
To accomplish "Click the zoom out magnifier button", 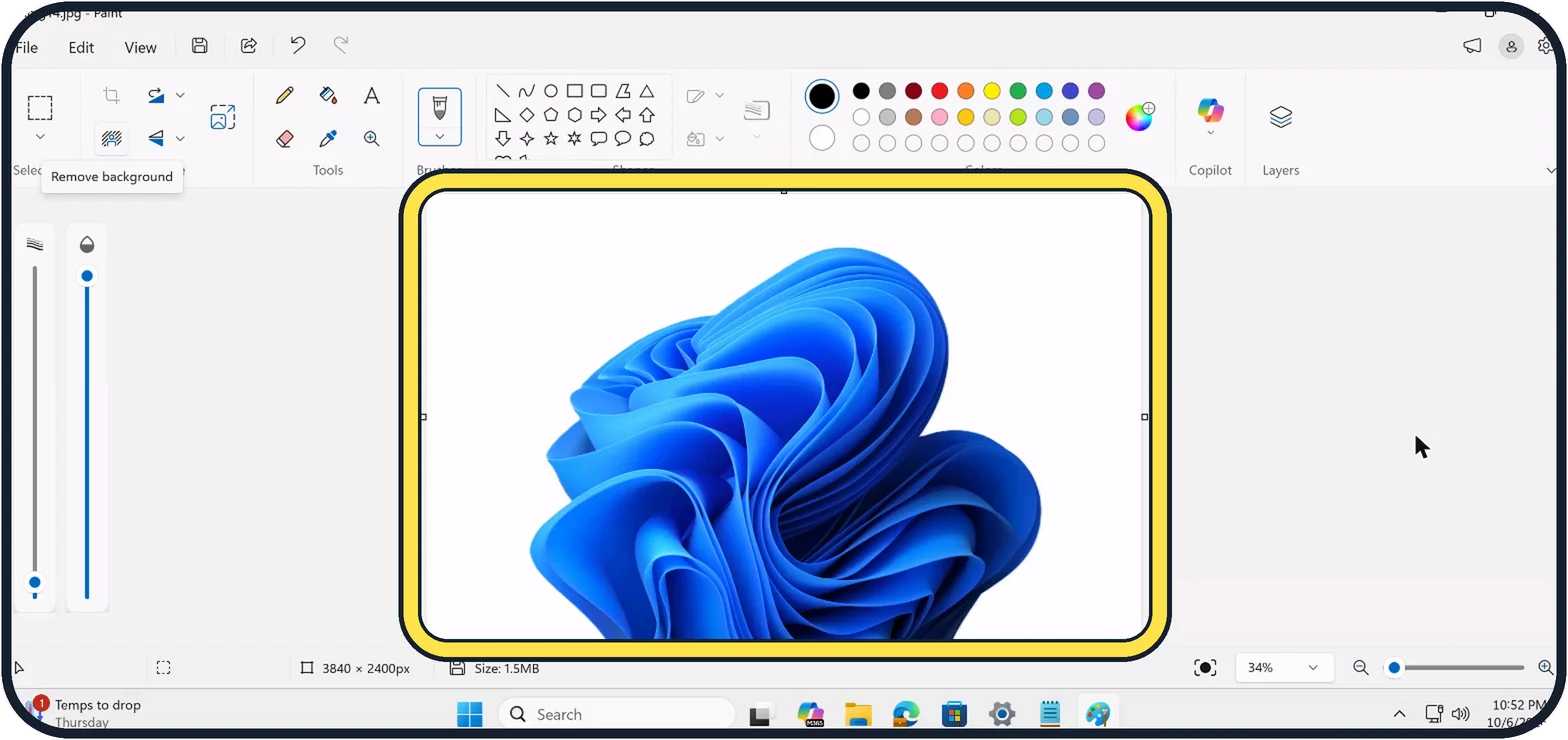I will (1360, 667).
